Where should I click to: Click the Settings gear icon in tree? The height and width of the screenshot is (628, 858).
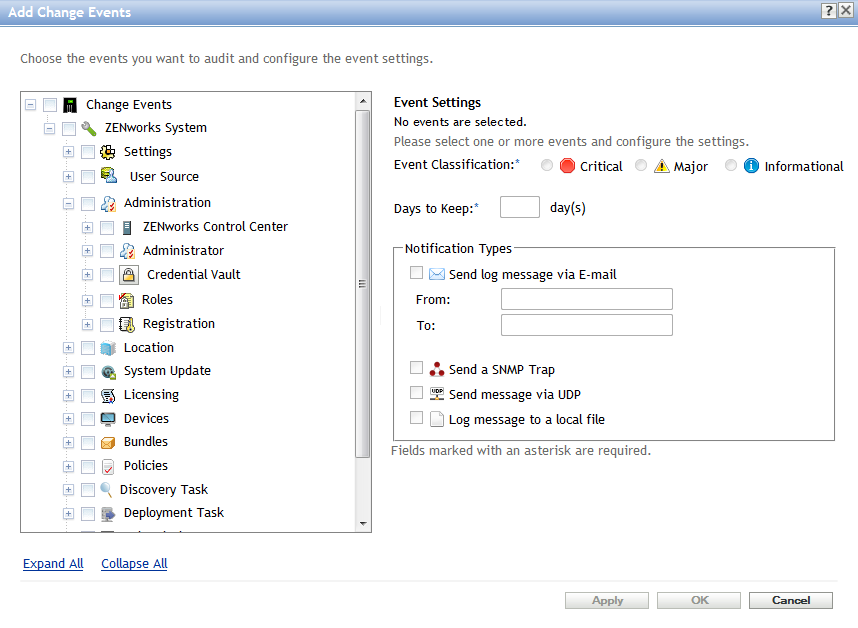[108, 152]
